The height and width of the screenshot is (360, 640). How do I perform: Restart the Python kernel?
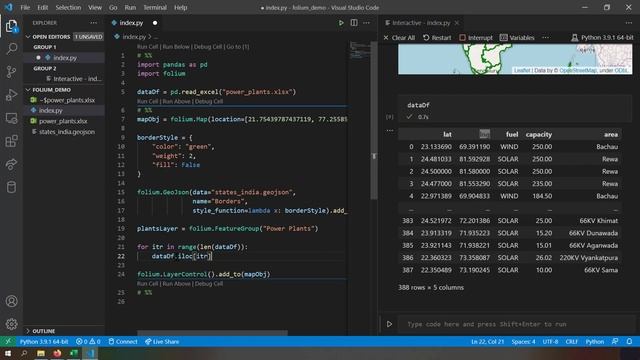point(437,38)
